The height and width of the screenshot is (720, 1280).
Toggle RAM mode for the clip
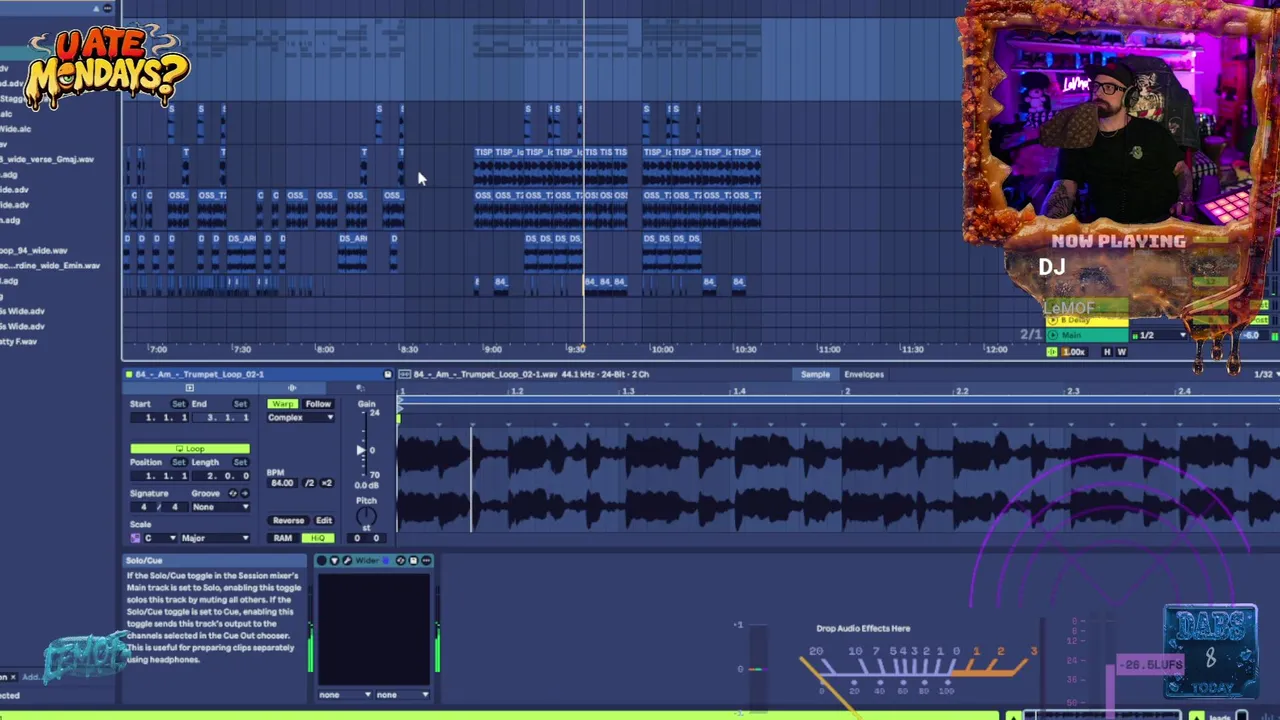pyautogui.click(x=283, y=538)
